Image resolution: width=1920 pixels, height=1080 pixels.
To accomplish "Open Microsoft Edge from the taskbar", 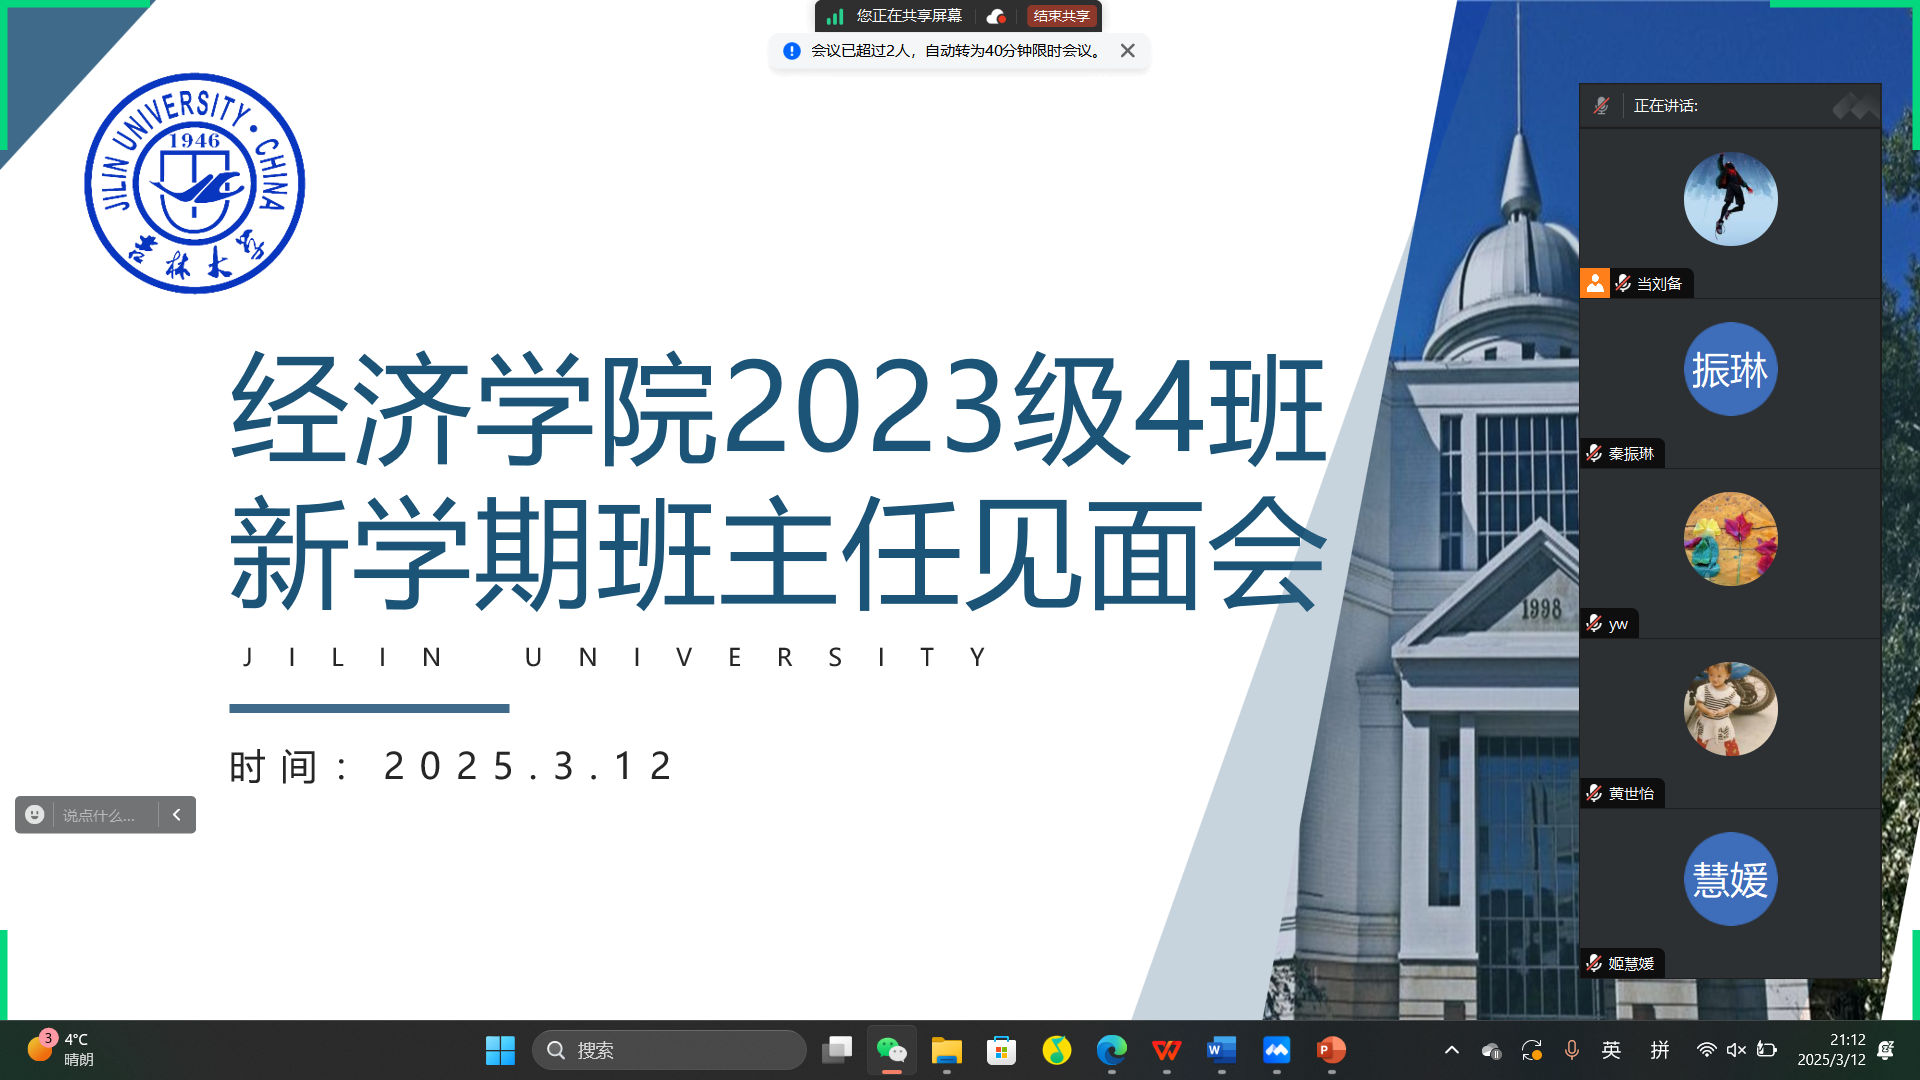I will click(1111, 1050).
